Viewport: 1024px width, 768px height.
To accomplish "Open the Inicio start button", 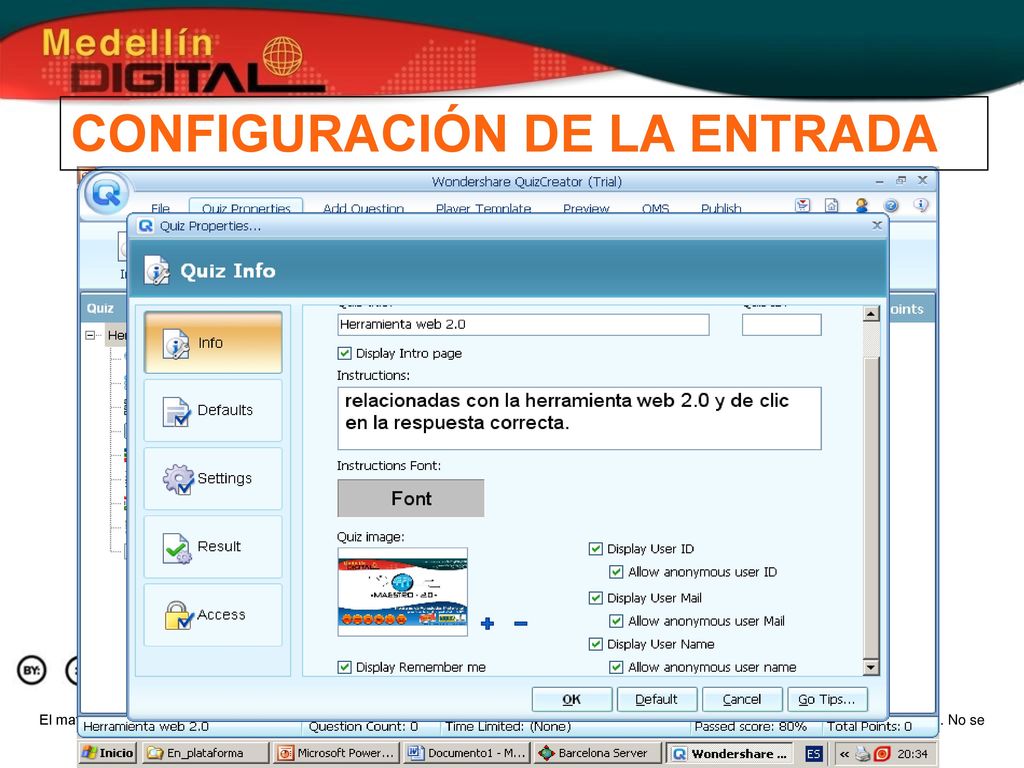I will click(108, 753).
